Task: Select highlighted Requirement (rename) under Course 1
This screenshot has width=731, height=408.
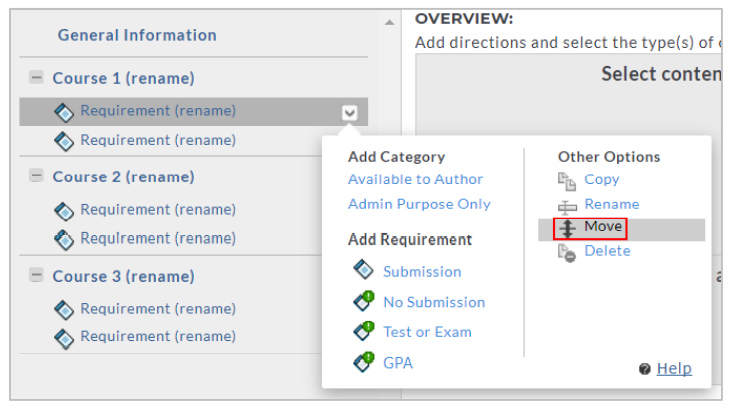Action: (x=158, y=111)
